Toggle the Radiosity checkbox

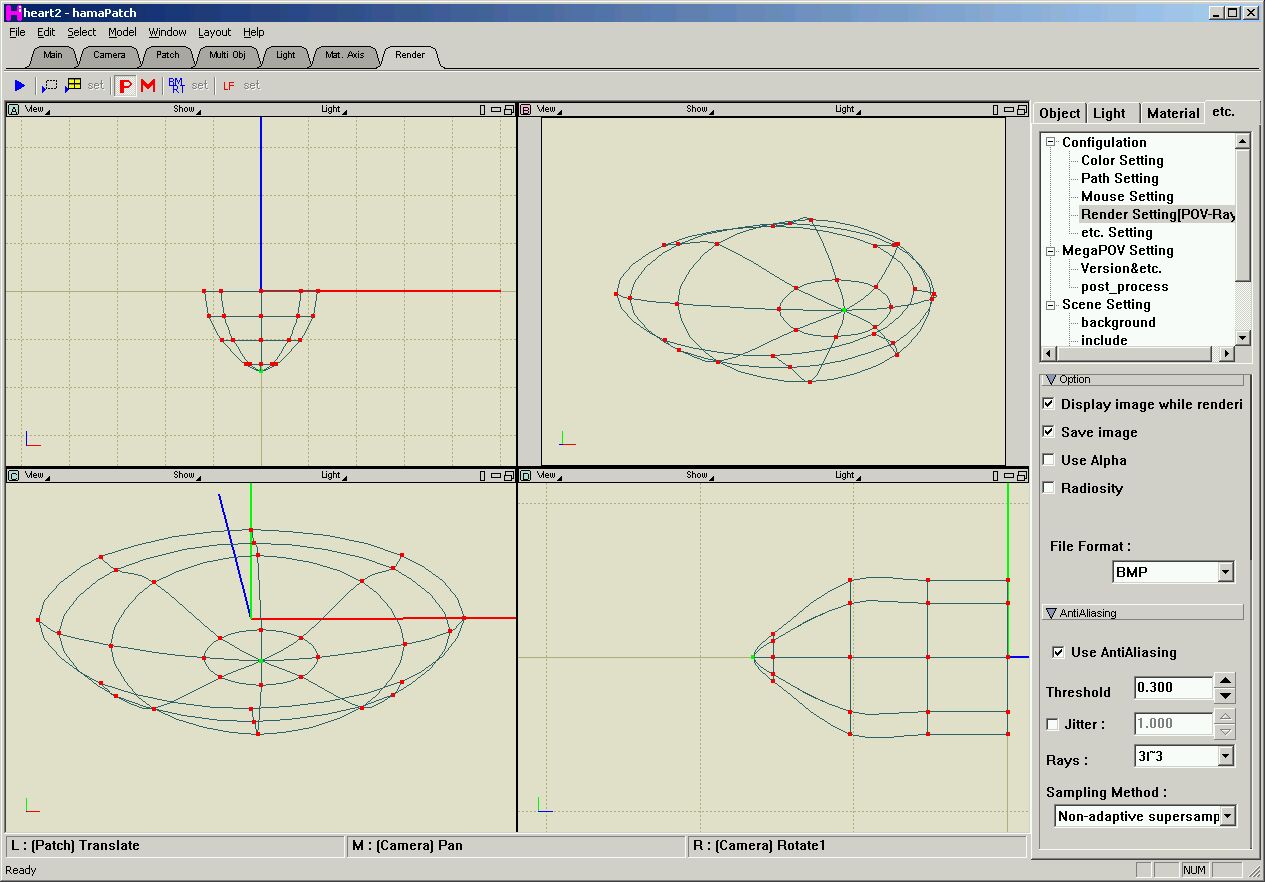click(1048, 488)
